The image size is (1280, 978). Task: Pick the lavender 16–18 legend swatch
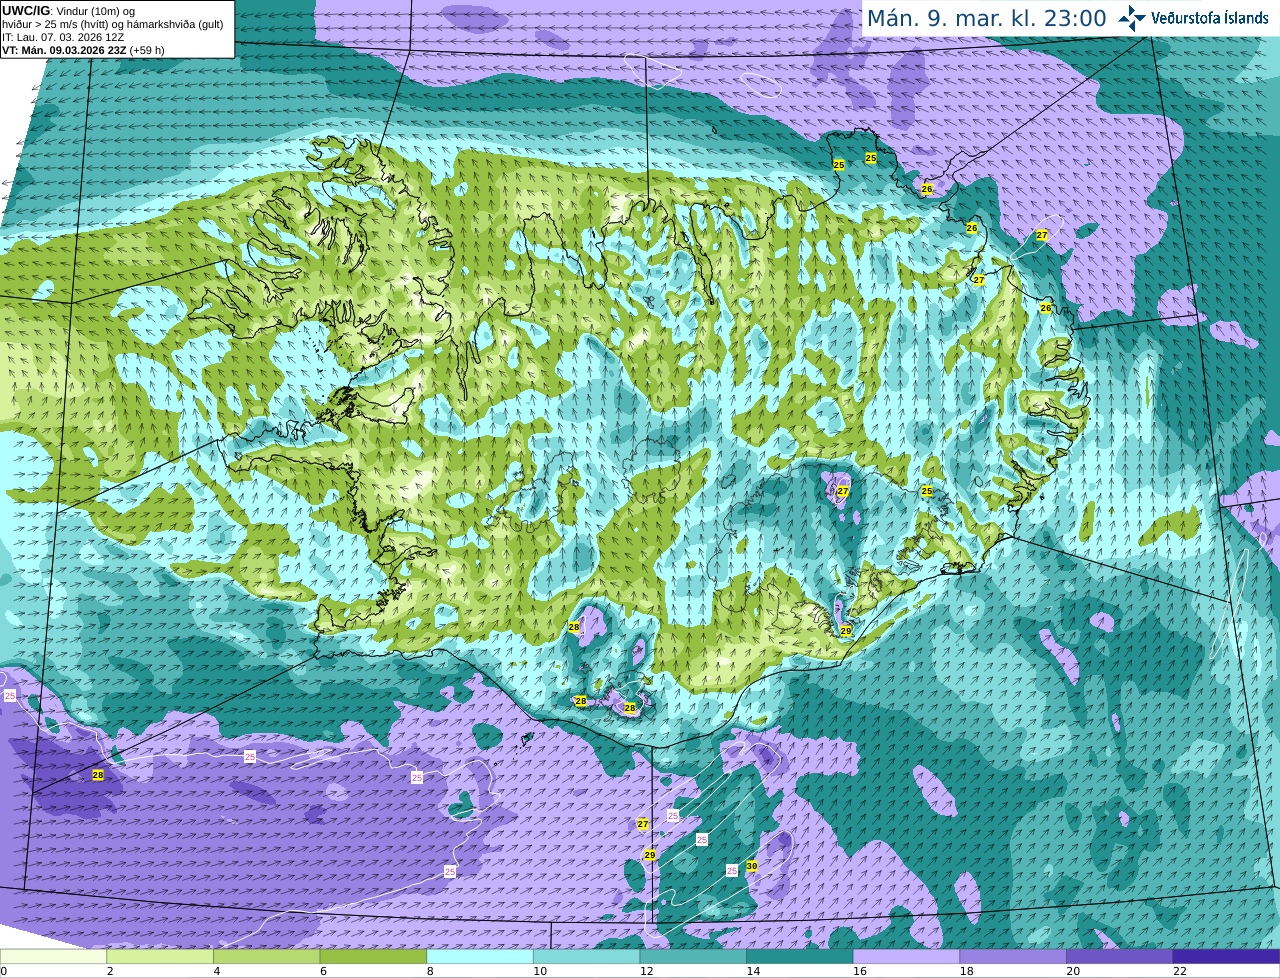tap(906, 957)
